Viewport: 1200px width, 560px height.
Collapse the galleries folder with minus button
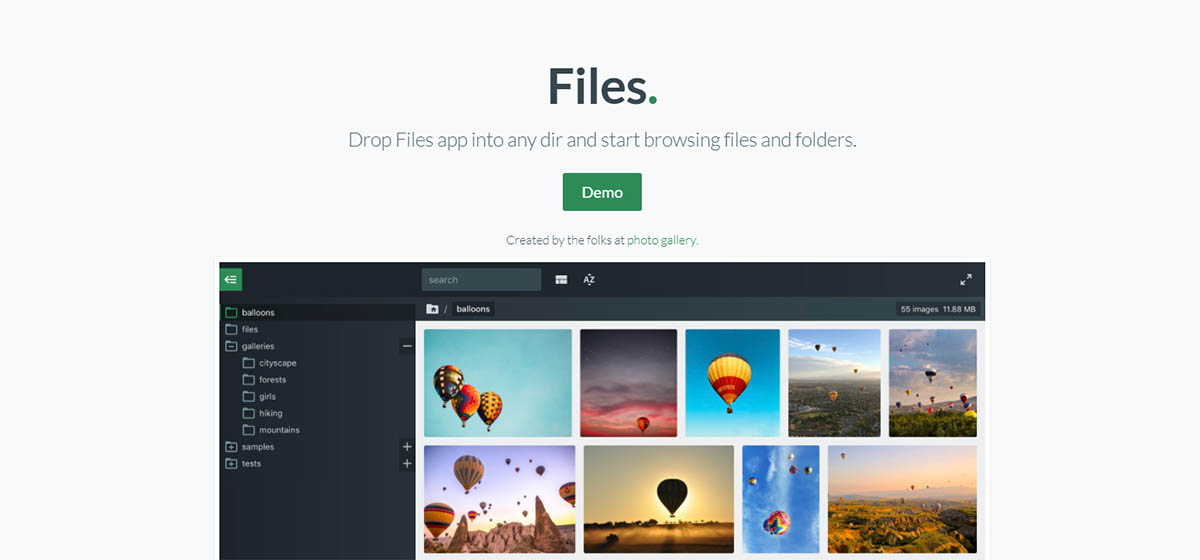click(x=407, y=346)
